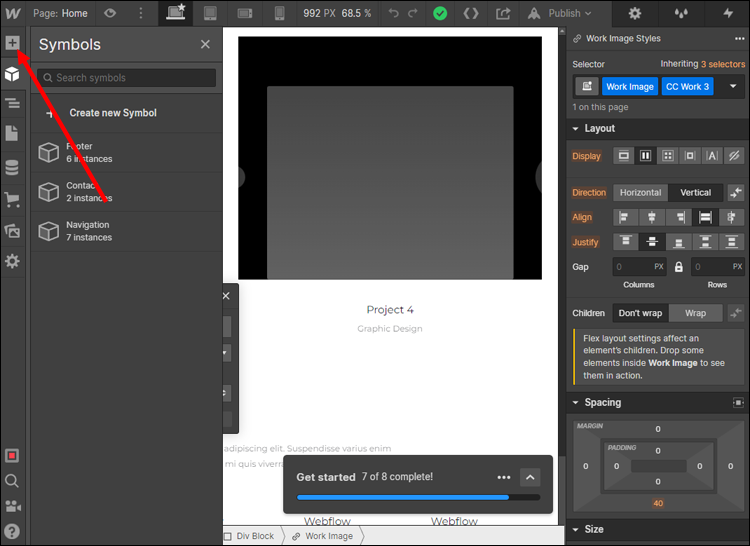750x546 pixels.
Task: Click Create new Symbol
Action: [112, 113]
